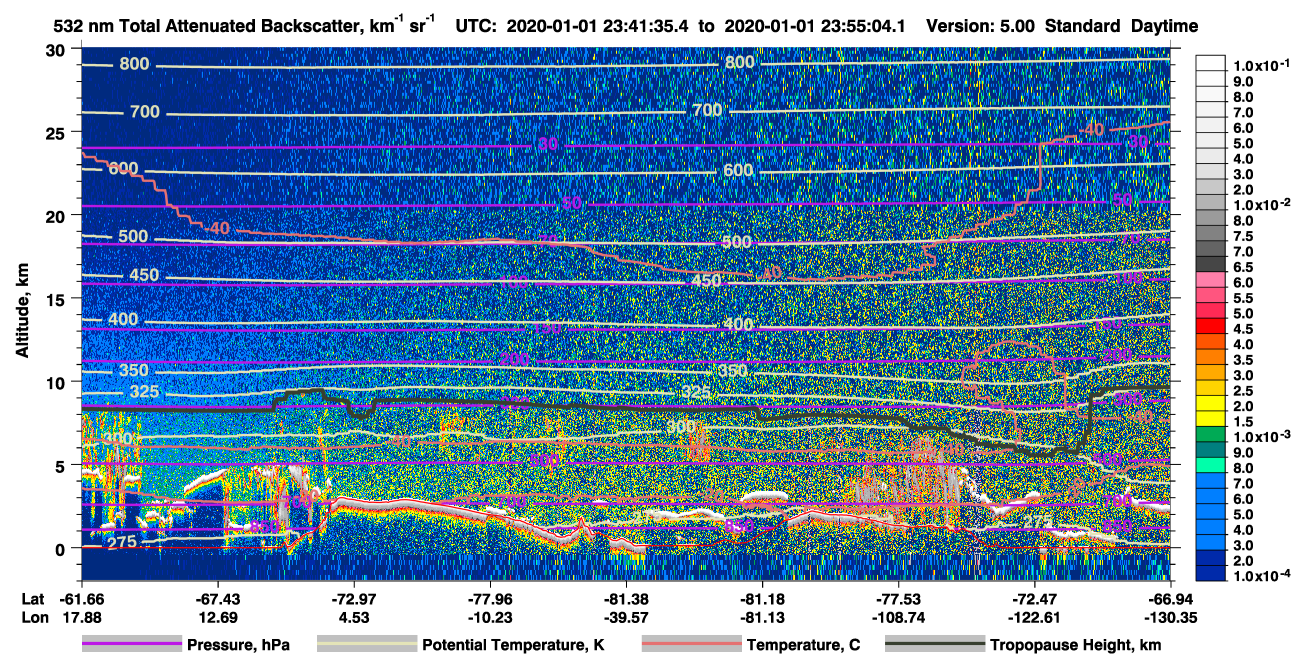Click the end time 2020-01-01 23:55:04.1
The image size is (1300, 667).
[813, 26]
